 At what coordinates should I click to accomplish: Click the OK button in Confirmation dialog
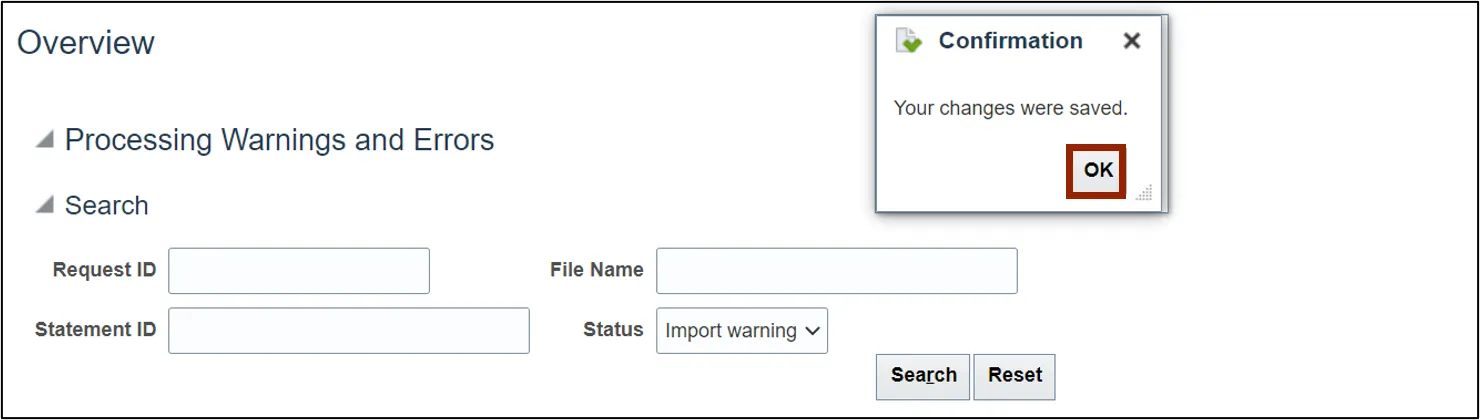[1097, 171]
